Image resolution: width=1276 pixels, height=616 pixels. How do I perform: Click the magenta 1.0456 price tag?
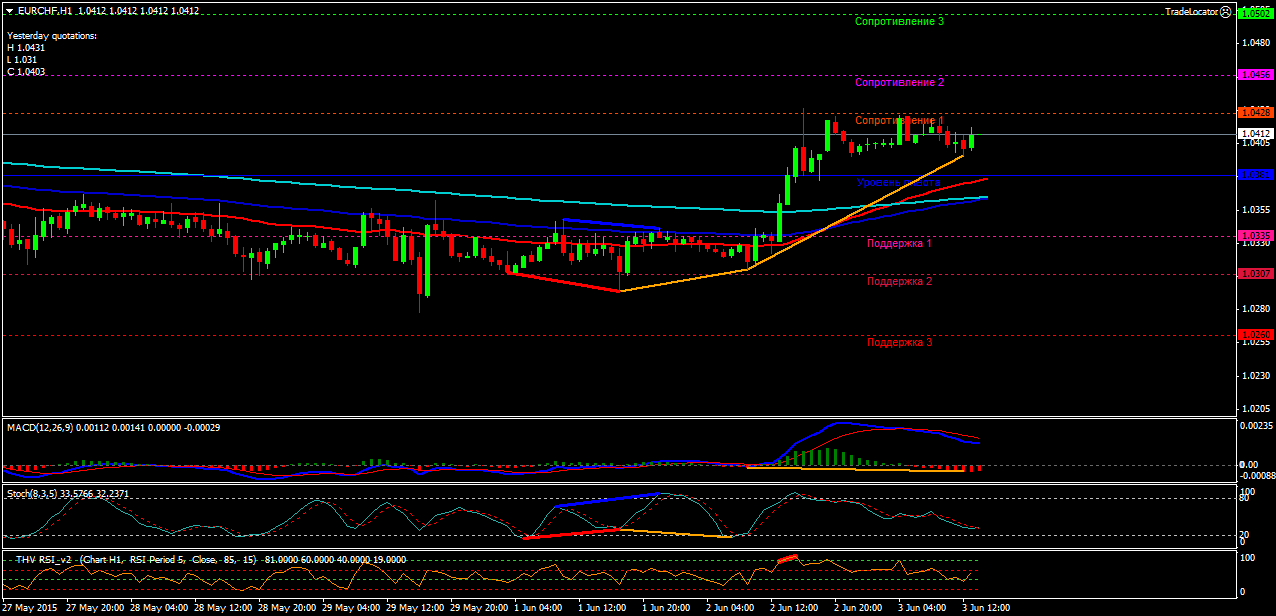coord(1255,75)
